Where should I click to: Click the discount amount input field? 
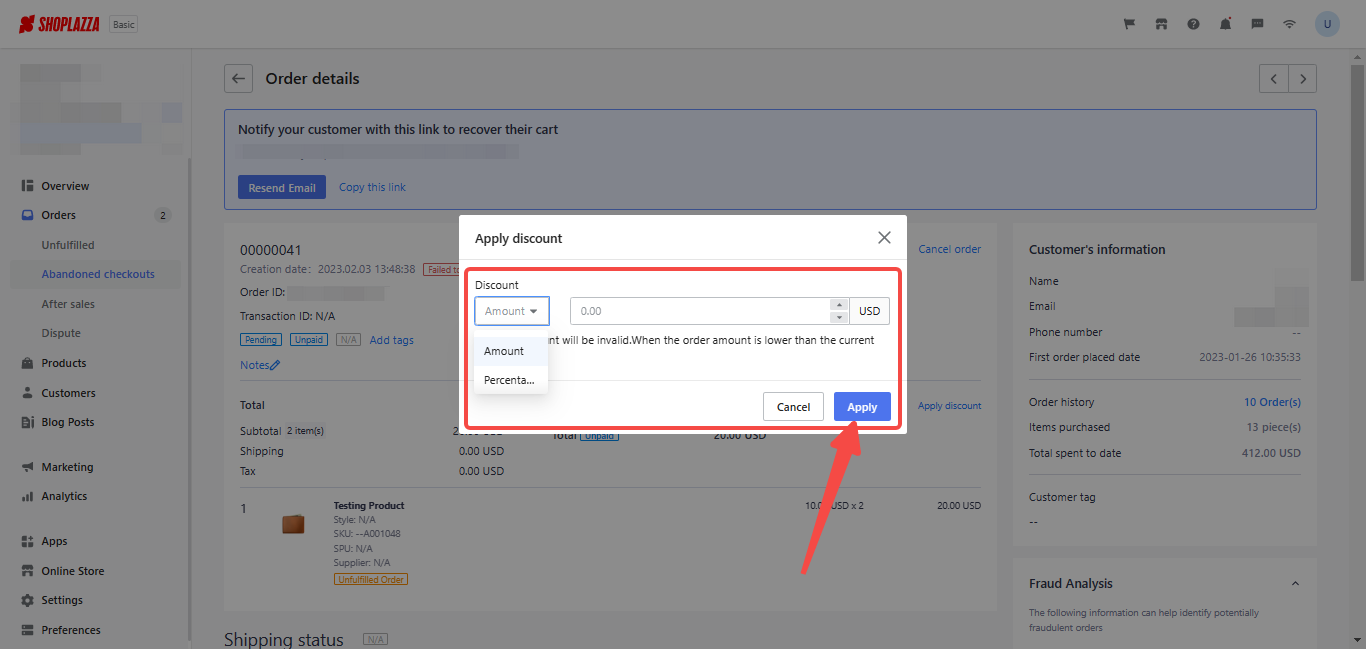pos(700,311)
